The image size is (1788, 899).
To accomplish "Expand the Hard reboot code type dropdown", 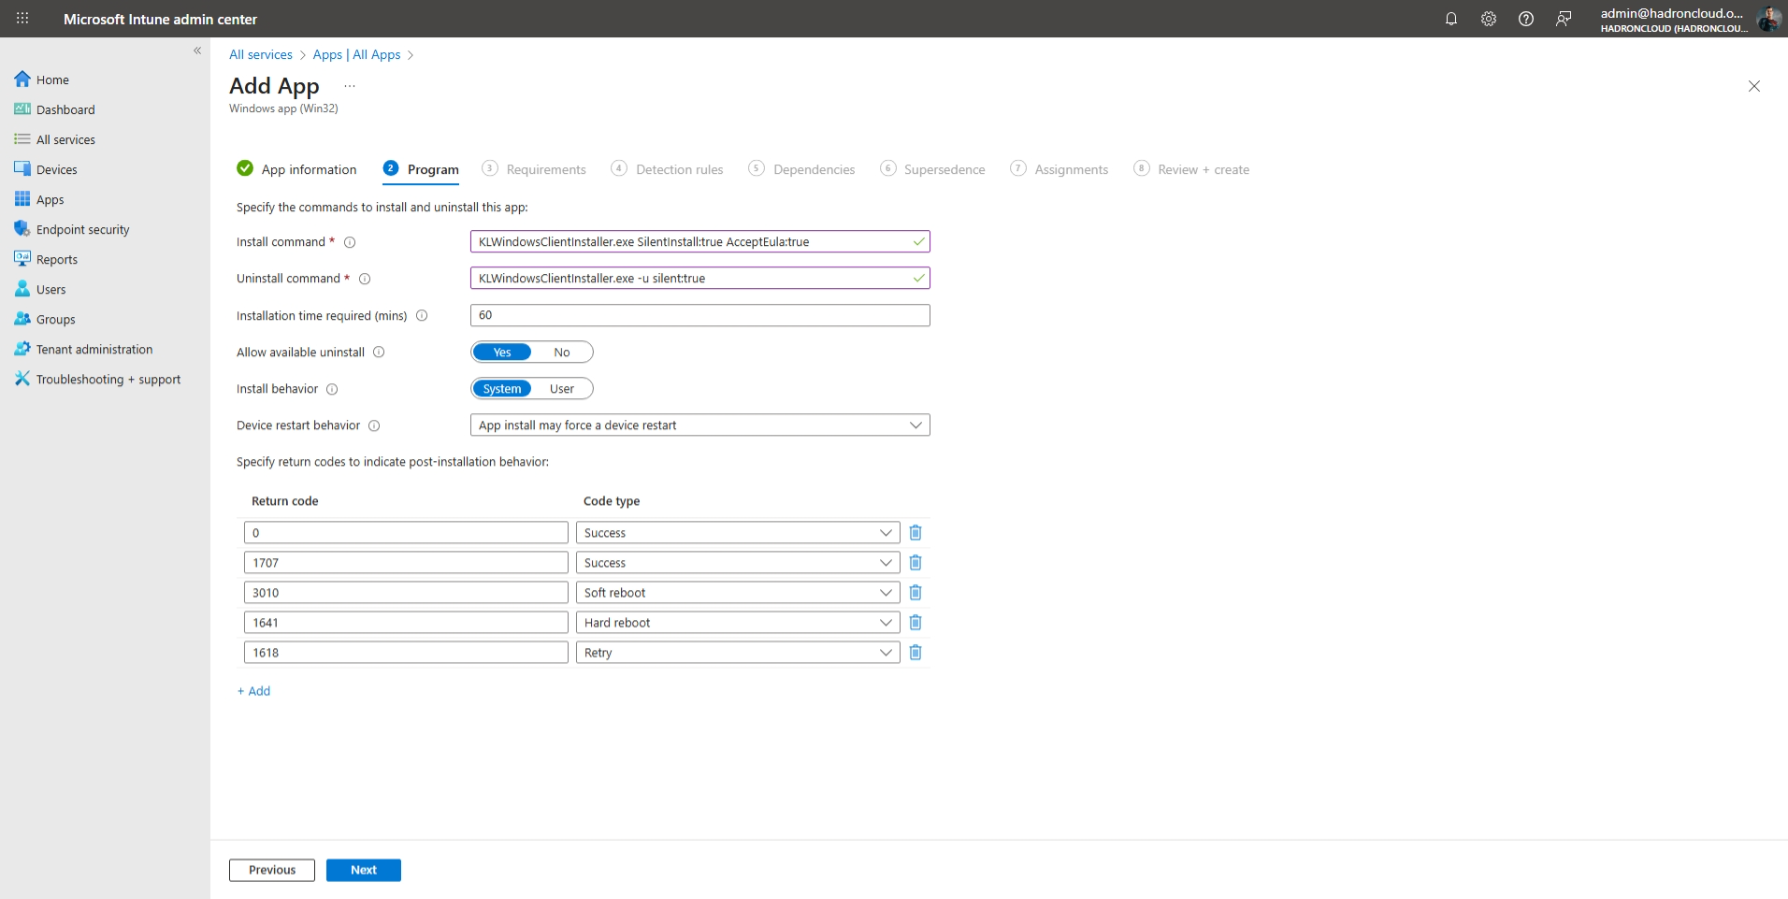I will pyautogui.click(x=738, y=623).
